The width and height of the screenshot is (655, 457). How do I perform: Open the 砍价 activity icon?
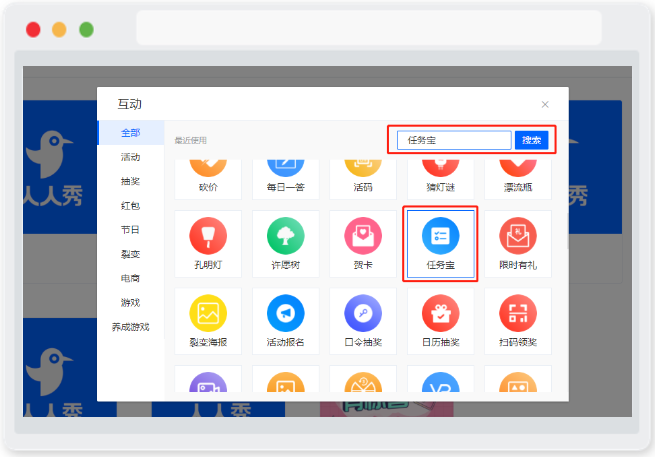pyautogui.click(x=208, y=168)
